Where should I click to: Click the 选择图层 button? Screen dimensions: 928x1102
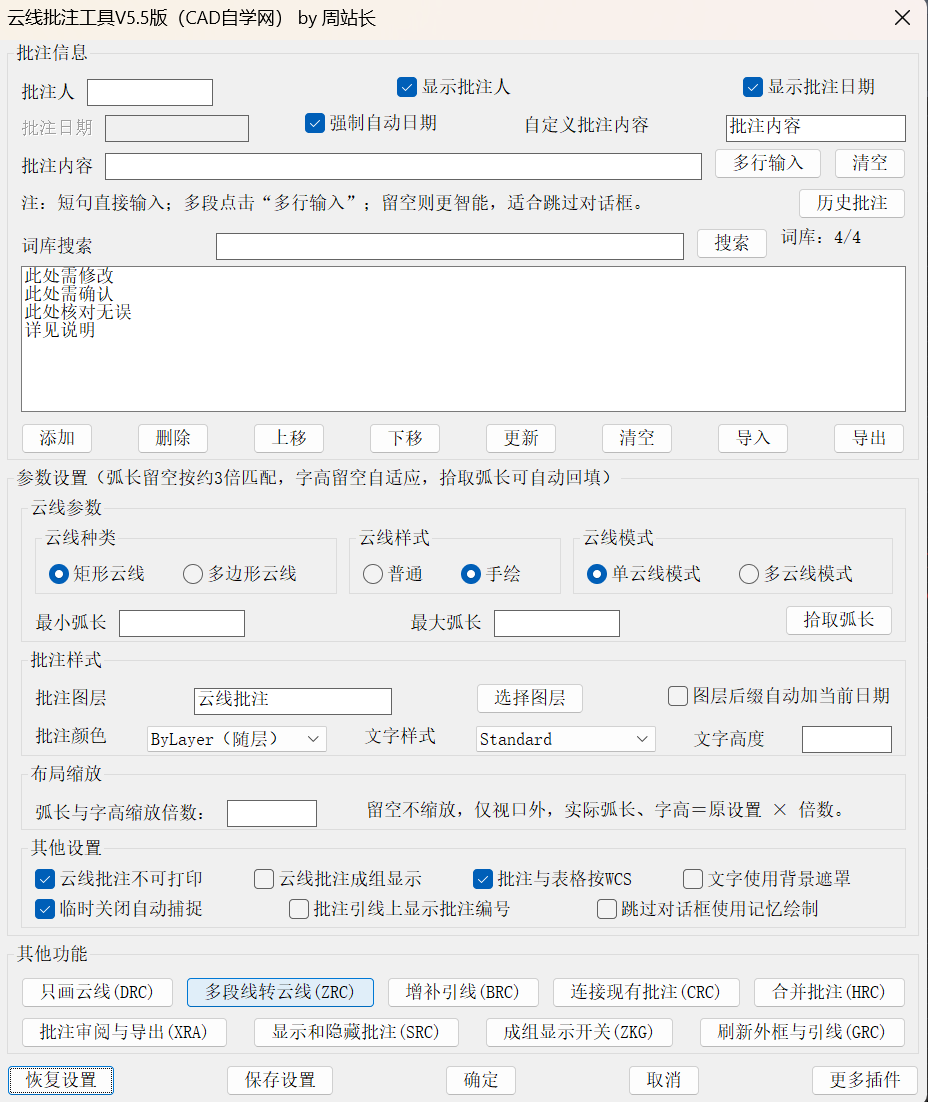pyautogui.click(x=530, y=698)
